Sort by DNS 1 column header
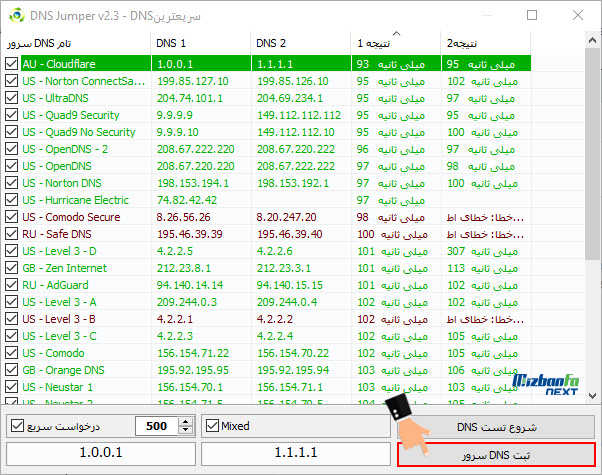This screenshot has width=602, height=475. click(201, 43)
